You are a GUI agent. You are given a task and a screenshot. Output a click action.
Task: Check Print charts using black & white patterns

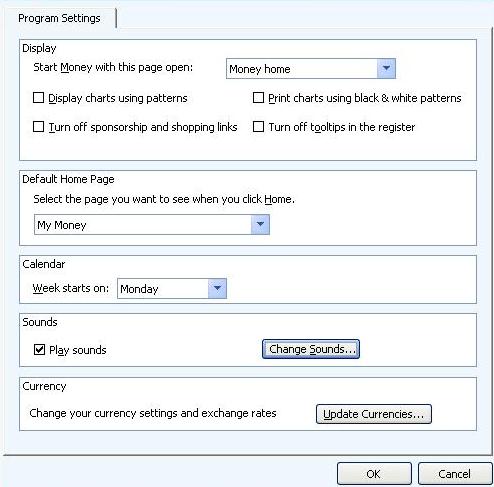(x=258, y=98)
